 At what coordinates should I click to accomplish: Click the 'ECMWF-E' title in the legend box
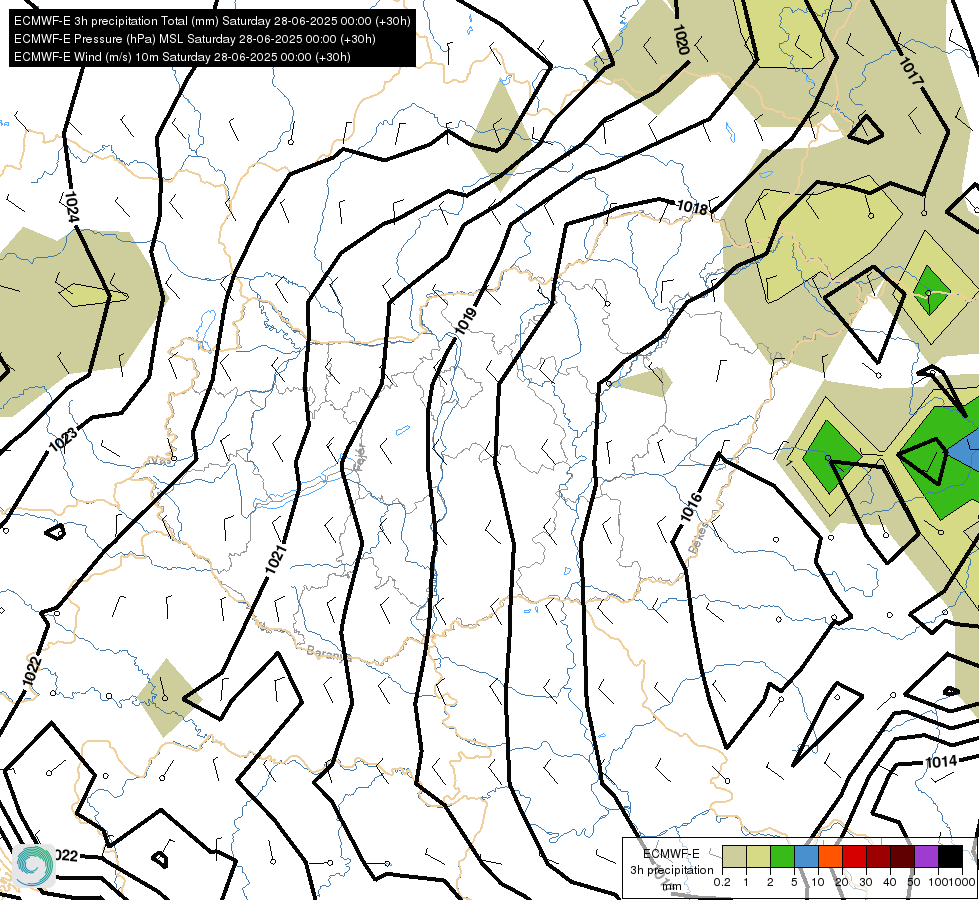tap(671, 854)
